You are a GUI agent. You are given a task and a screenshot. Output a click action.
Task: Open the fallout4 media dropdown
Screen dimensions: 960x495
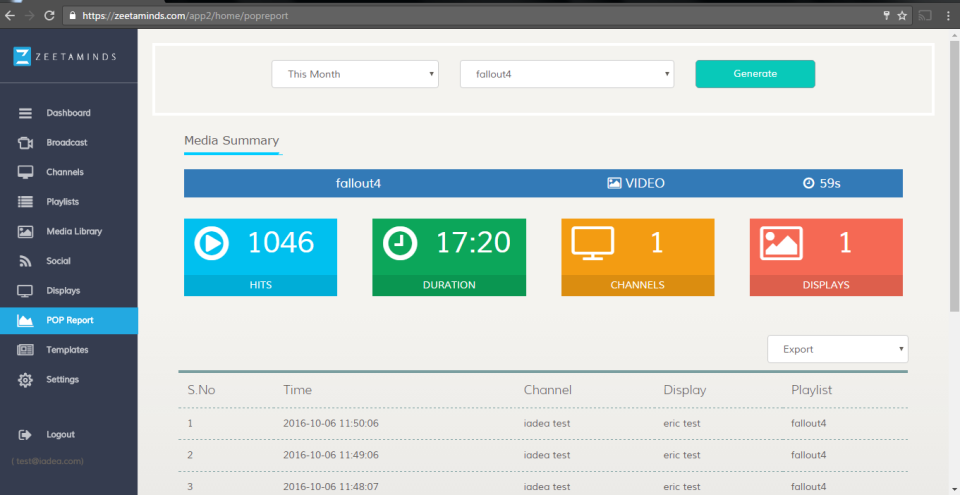(x=567, y=74)
